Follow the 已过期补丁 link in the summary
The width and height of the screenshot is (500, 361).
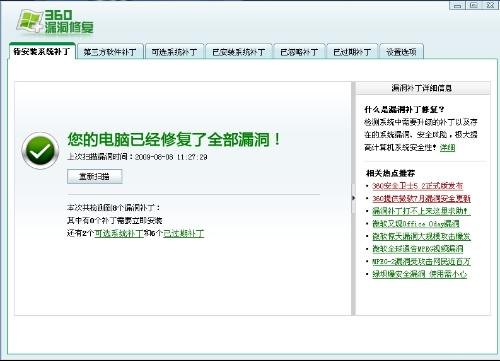[184, 233]
